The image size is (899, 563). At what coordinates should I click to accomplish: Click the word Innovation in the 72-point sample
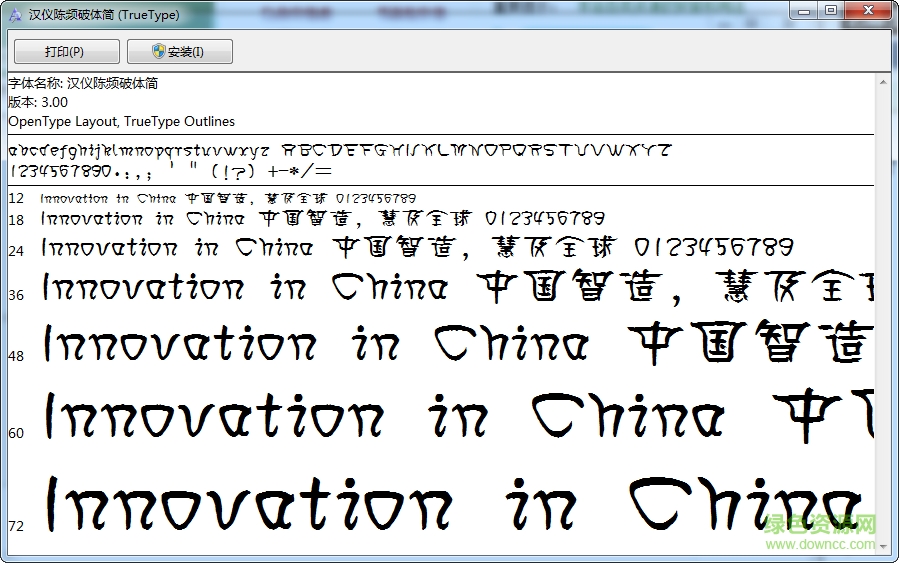tap(249, 505)
